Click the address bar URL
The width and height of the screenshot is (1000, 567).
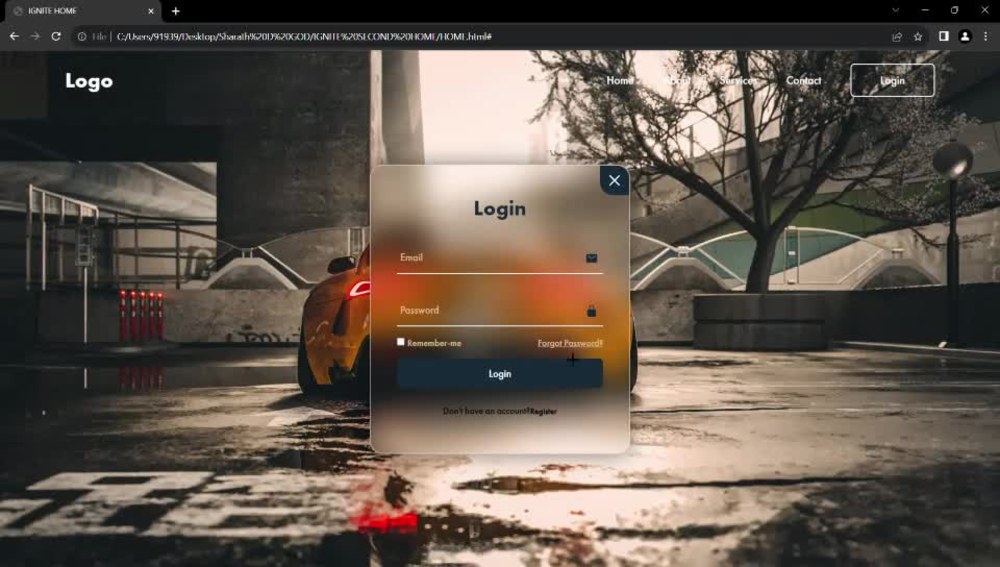click(x=304, y=36)
